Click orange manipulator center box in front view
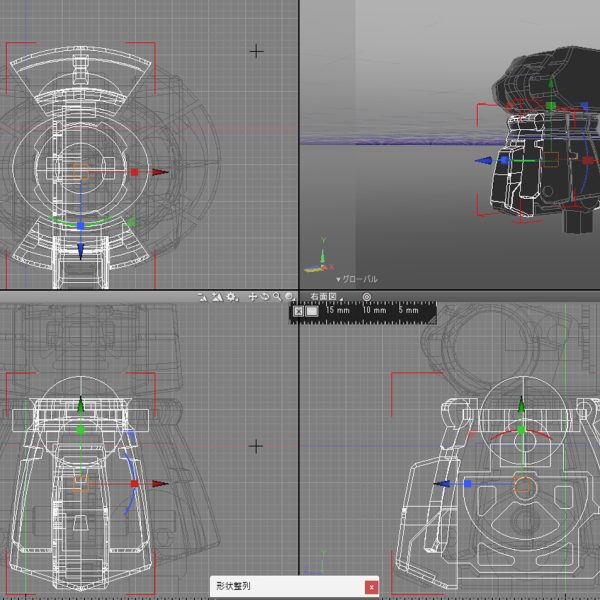Screen dimensions: 600x600 [81, 484]
